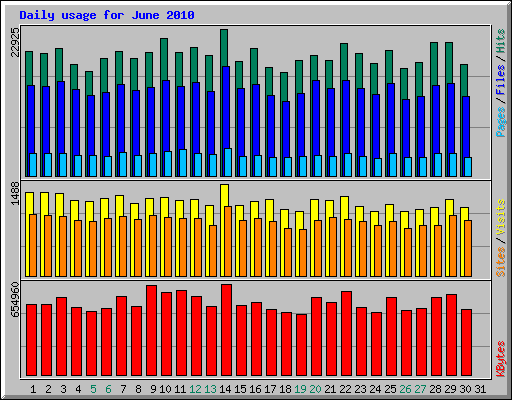Click the Sites legend label
This screenshot has width=512, height=400.
[500, 262]
